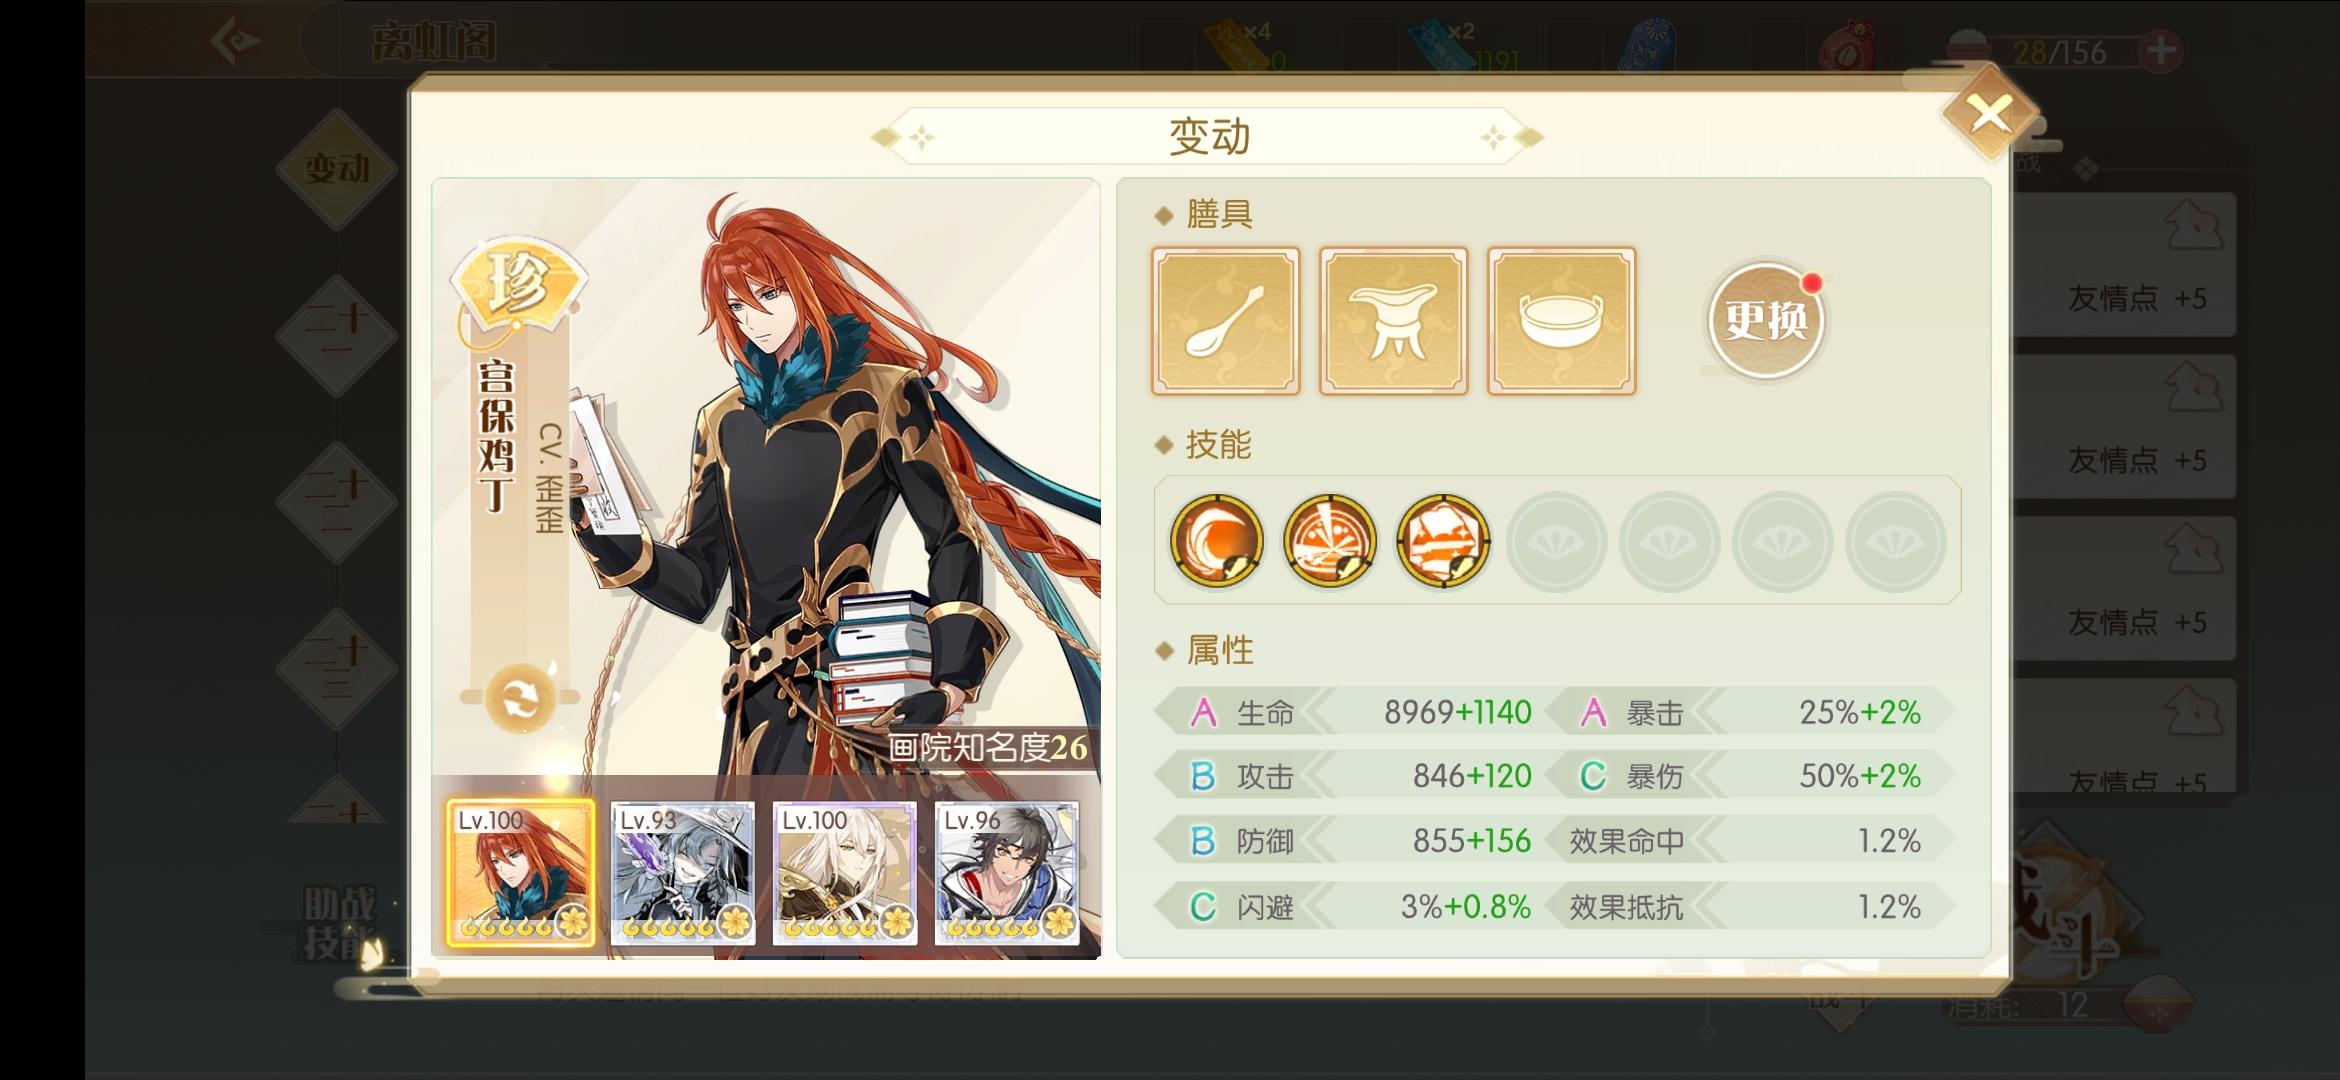Open the first crescent skill icon

(1217, 541)
